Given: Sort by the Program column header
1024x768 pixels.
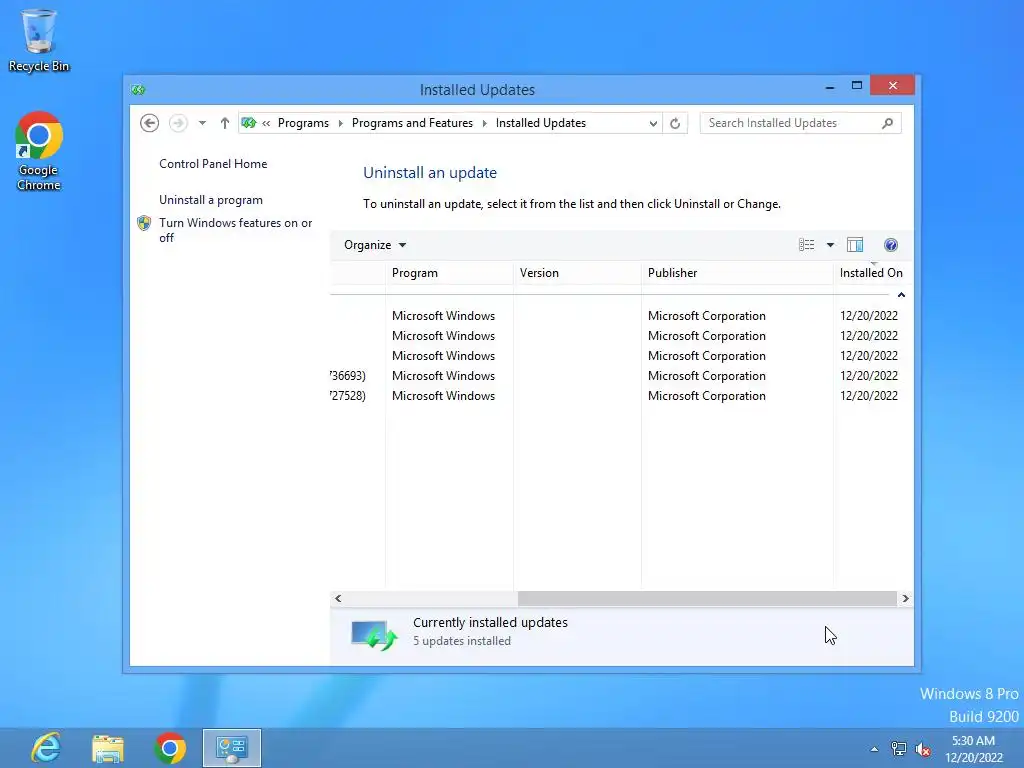Looking at the screenshot, I should click(449, 273).
